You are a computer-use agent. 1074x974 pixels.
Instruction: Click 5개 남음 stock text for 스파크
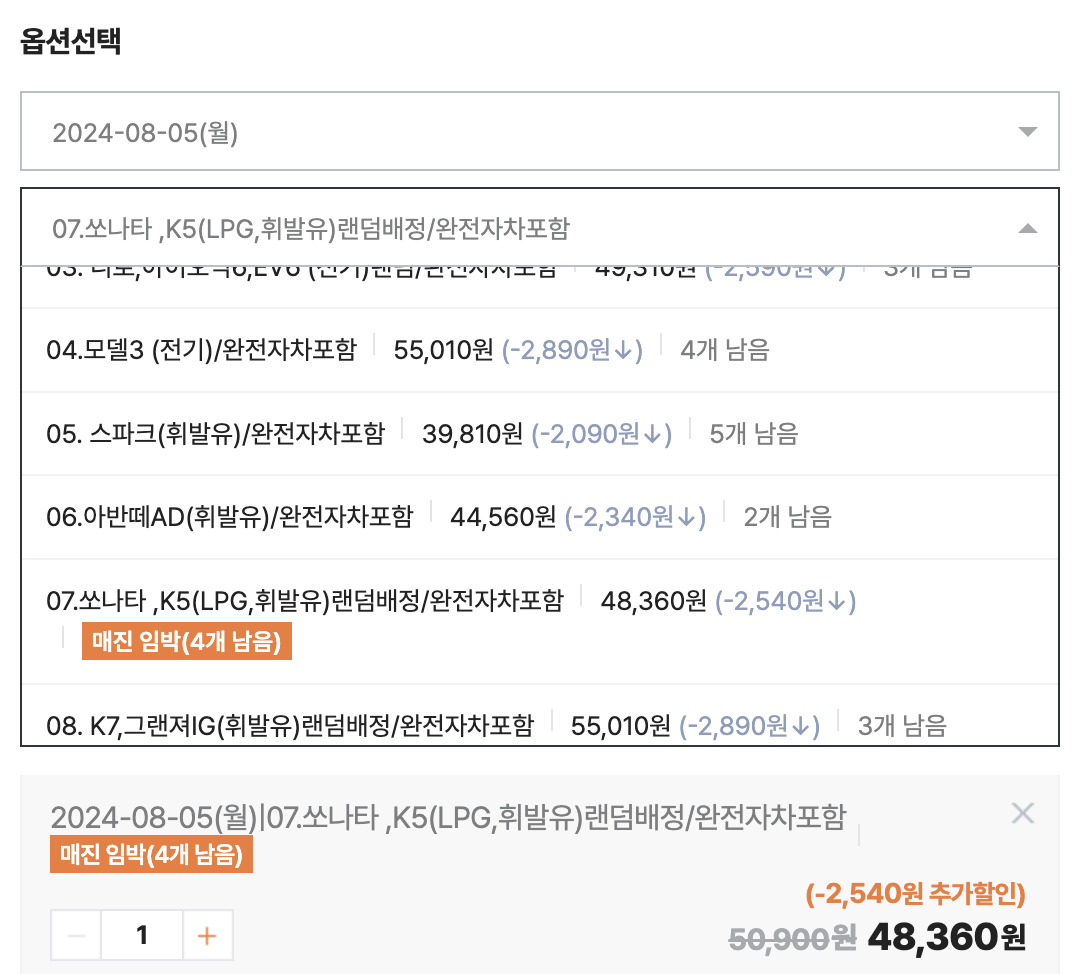click(x=754, y=434)
